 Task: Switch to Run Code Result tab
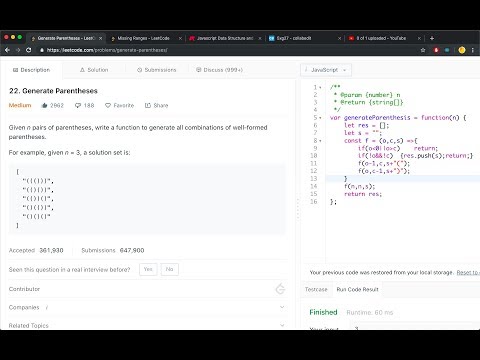click(357, 289)
